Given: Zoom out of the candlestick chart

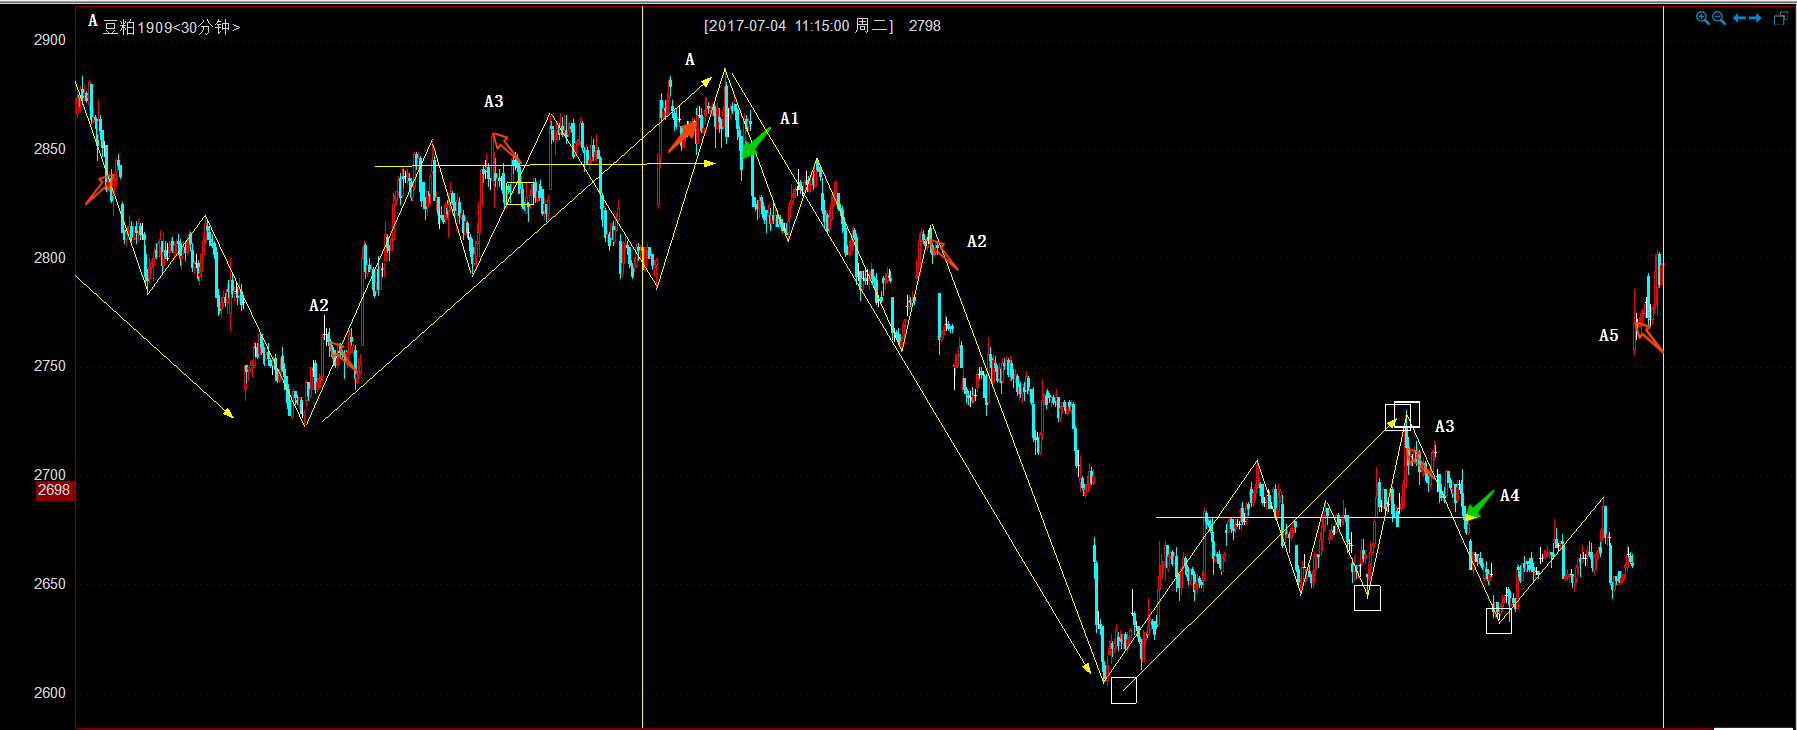Looking at the screenshot, I should (x=1719, y=18).
